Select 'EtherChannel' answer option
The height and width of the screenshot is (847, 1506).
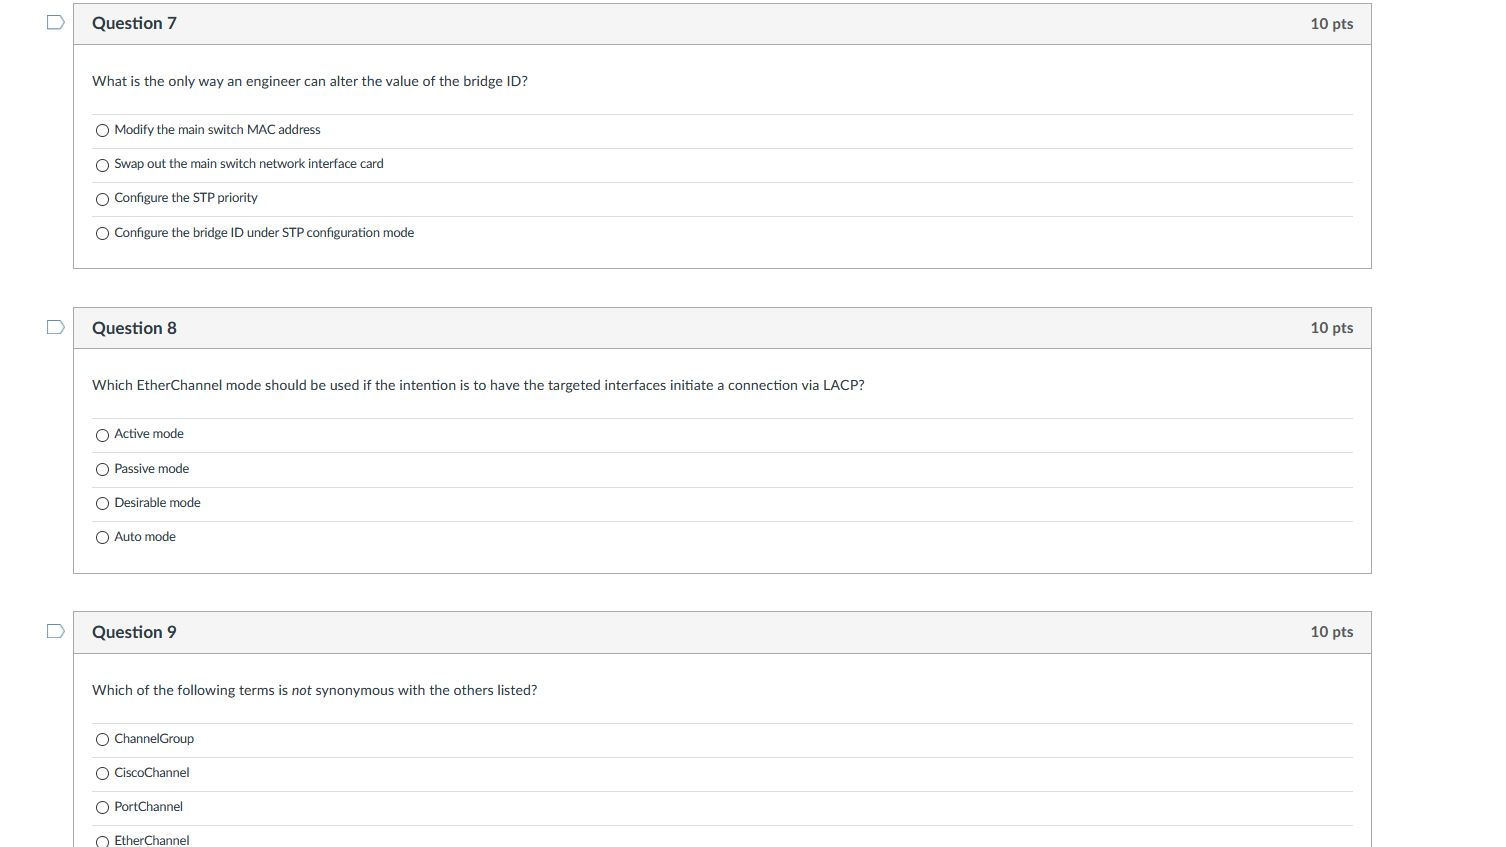click(102, 841)
